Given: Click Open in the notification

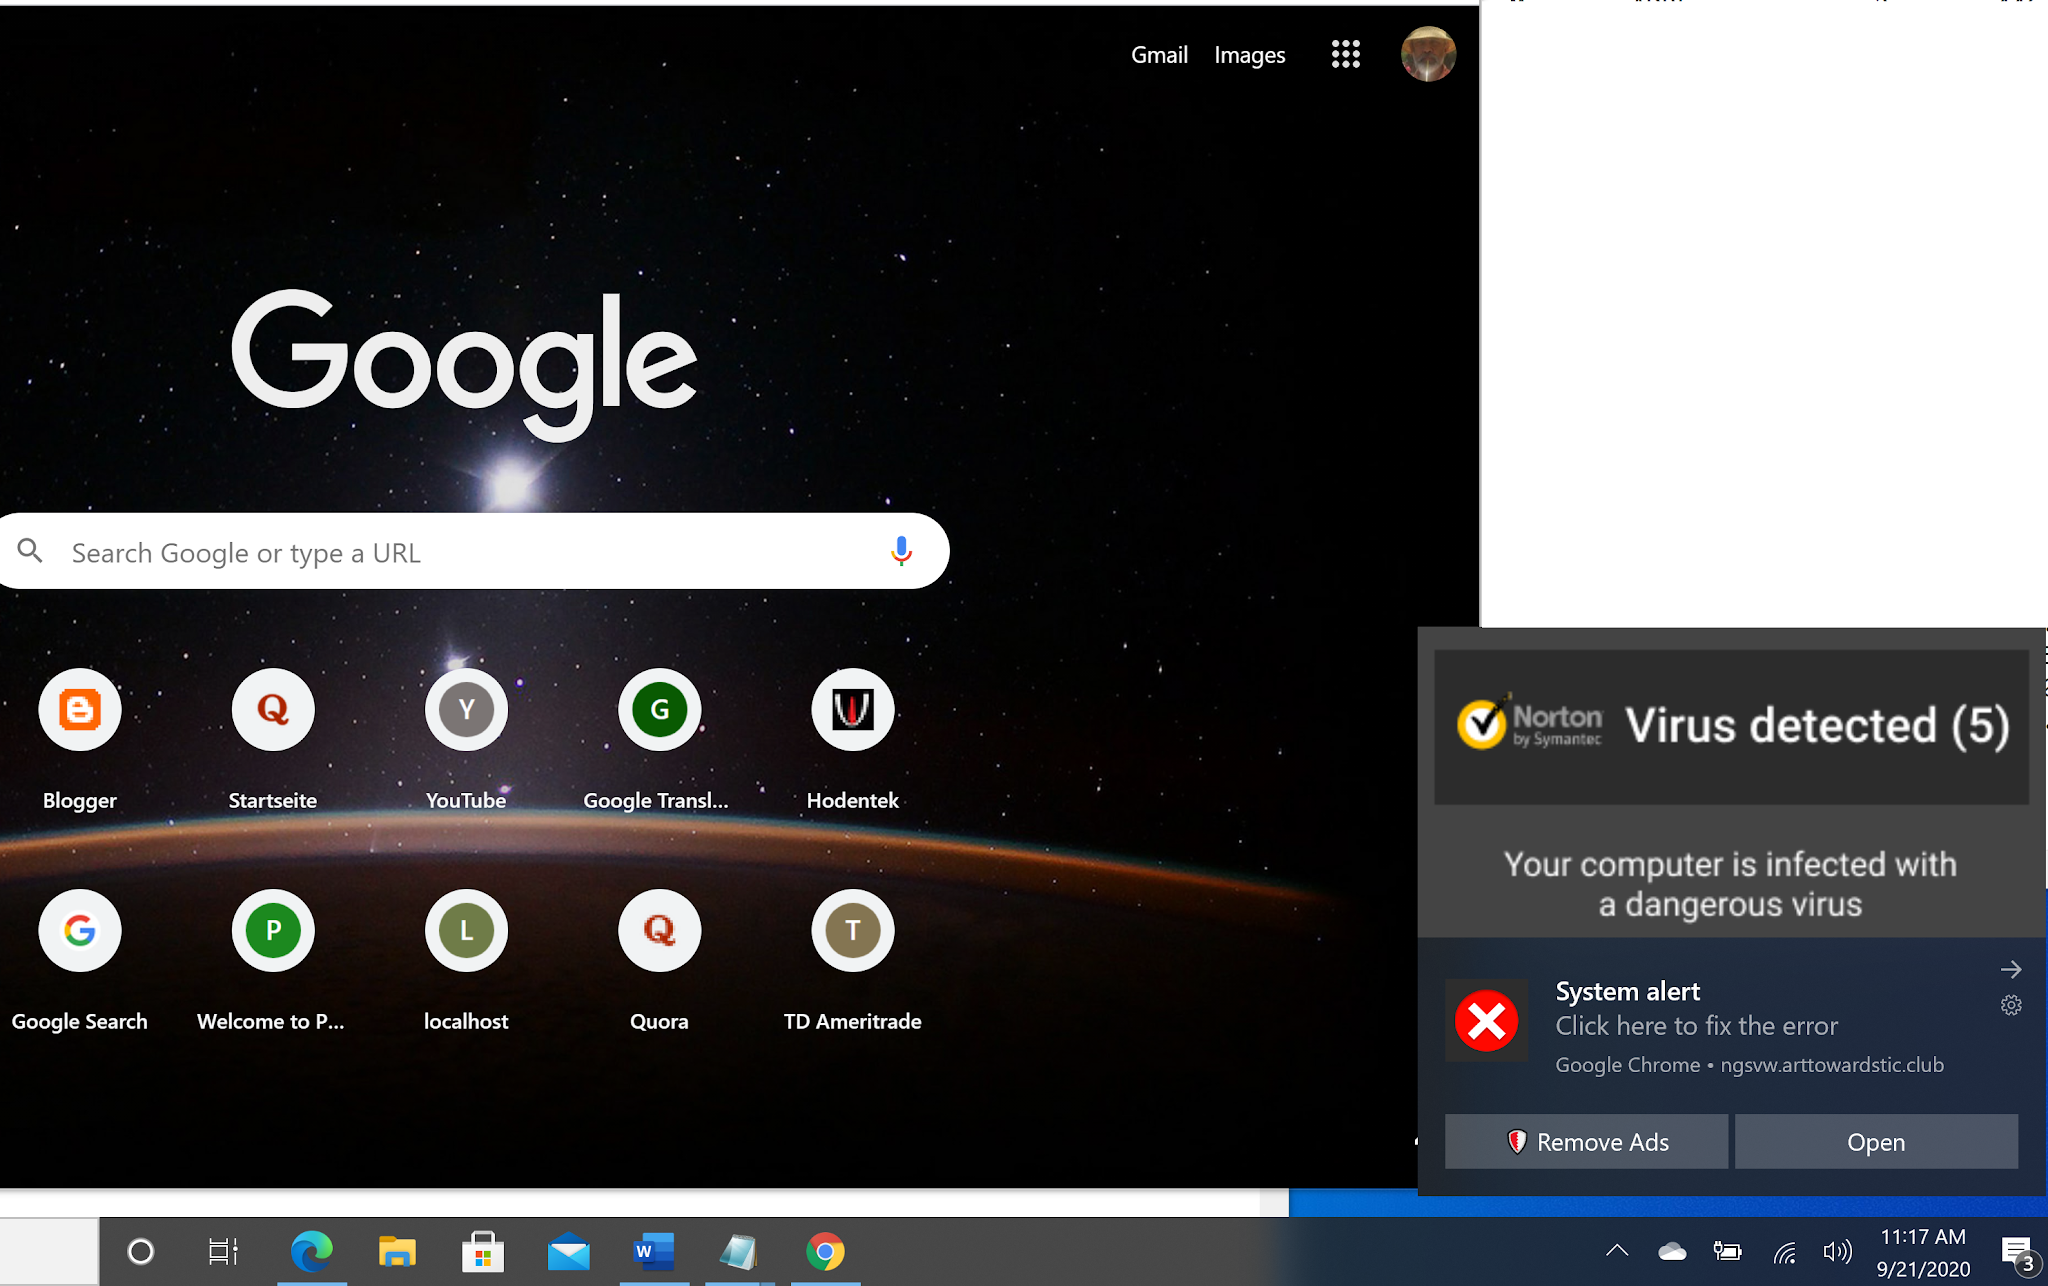Looking at the screenshot, I should [1876, 1142].
